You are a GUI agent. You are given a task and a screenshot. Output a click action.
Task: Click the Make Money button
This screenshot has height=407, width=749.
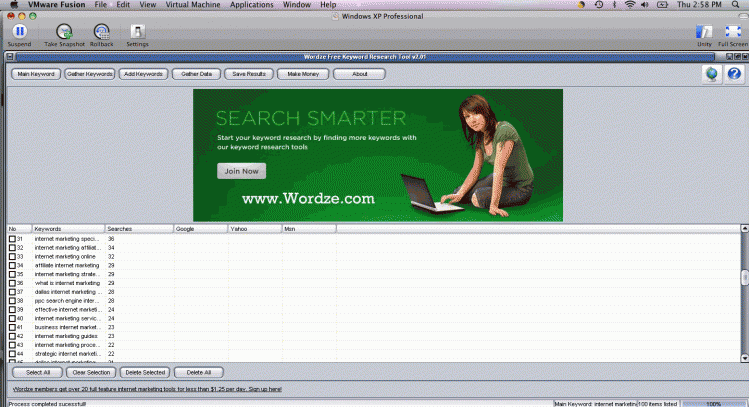pyautogui.click(x=303, y=74)
